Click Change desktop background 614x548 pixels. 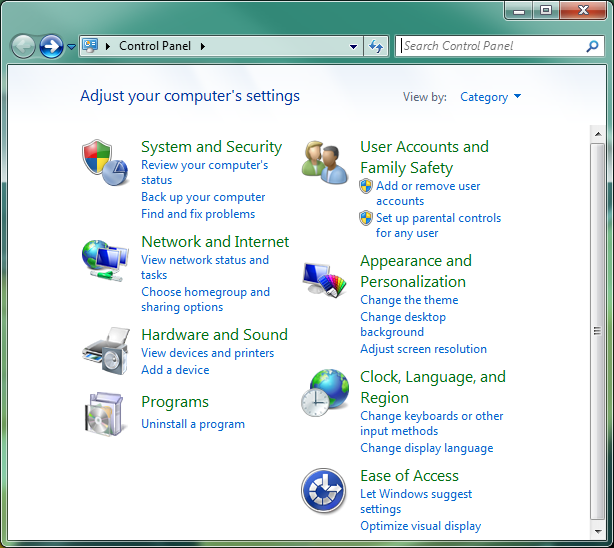pyautogui.click(x=403, y=324)
